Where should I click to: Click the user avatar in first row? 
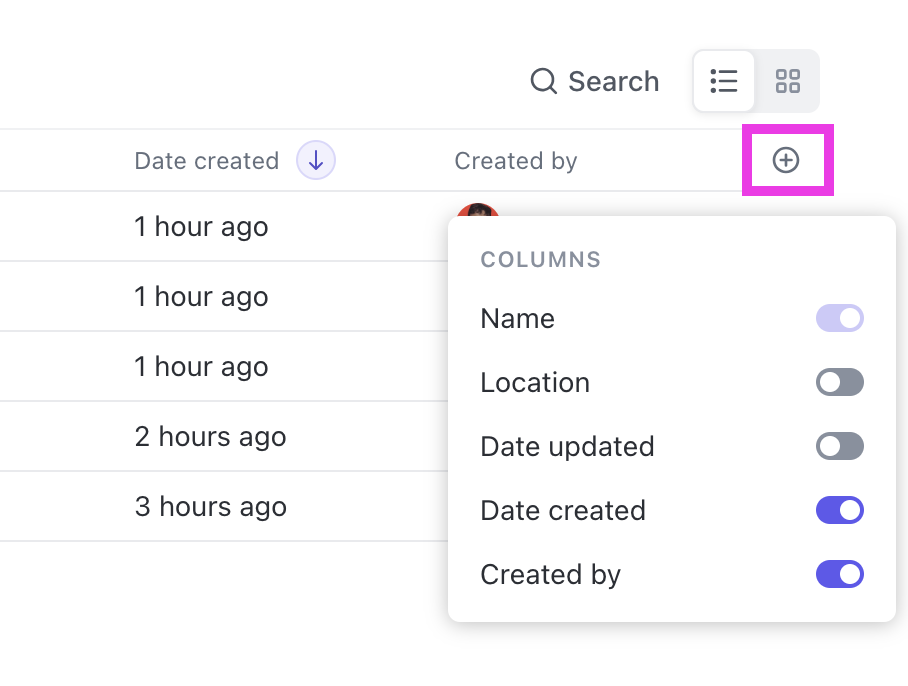point(477,212)
